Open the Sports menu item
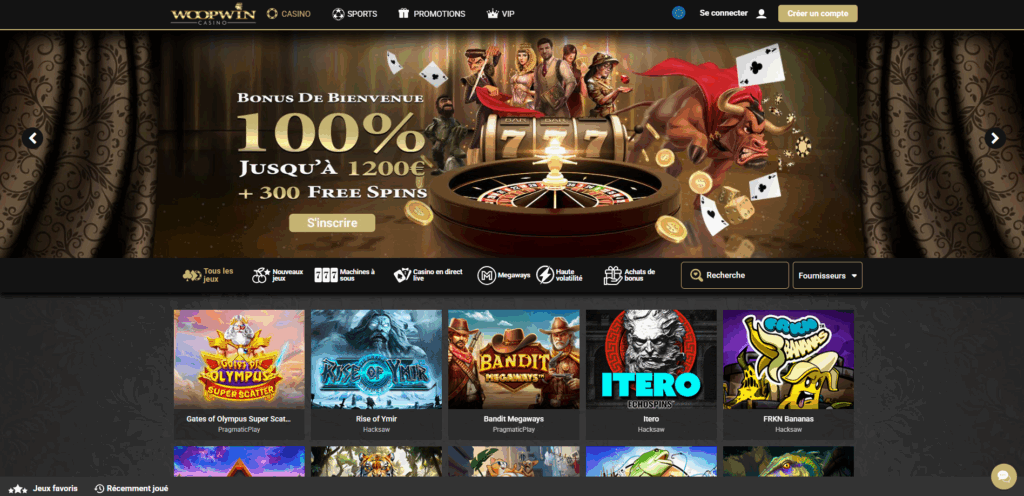Viewport: 1024px width, 496px height. point(355,14)
